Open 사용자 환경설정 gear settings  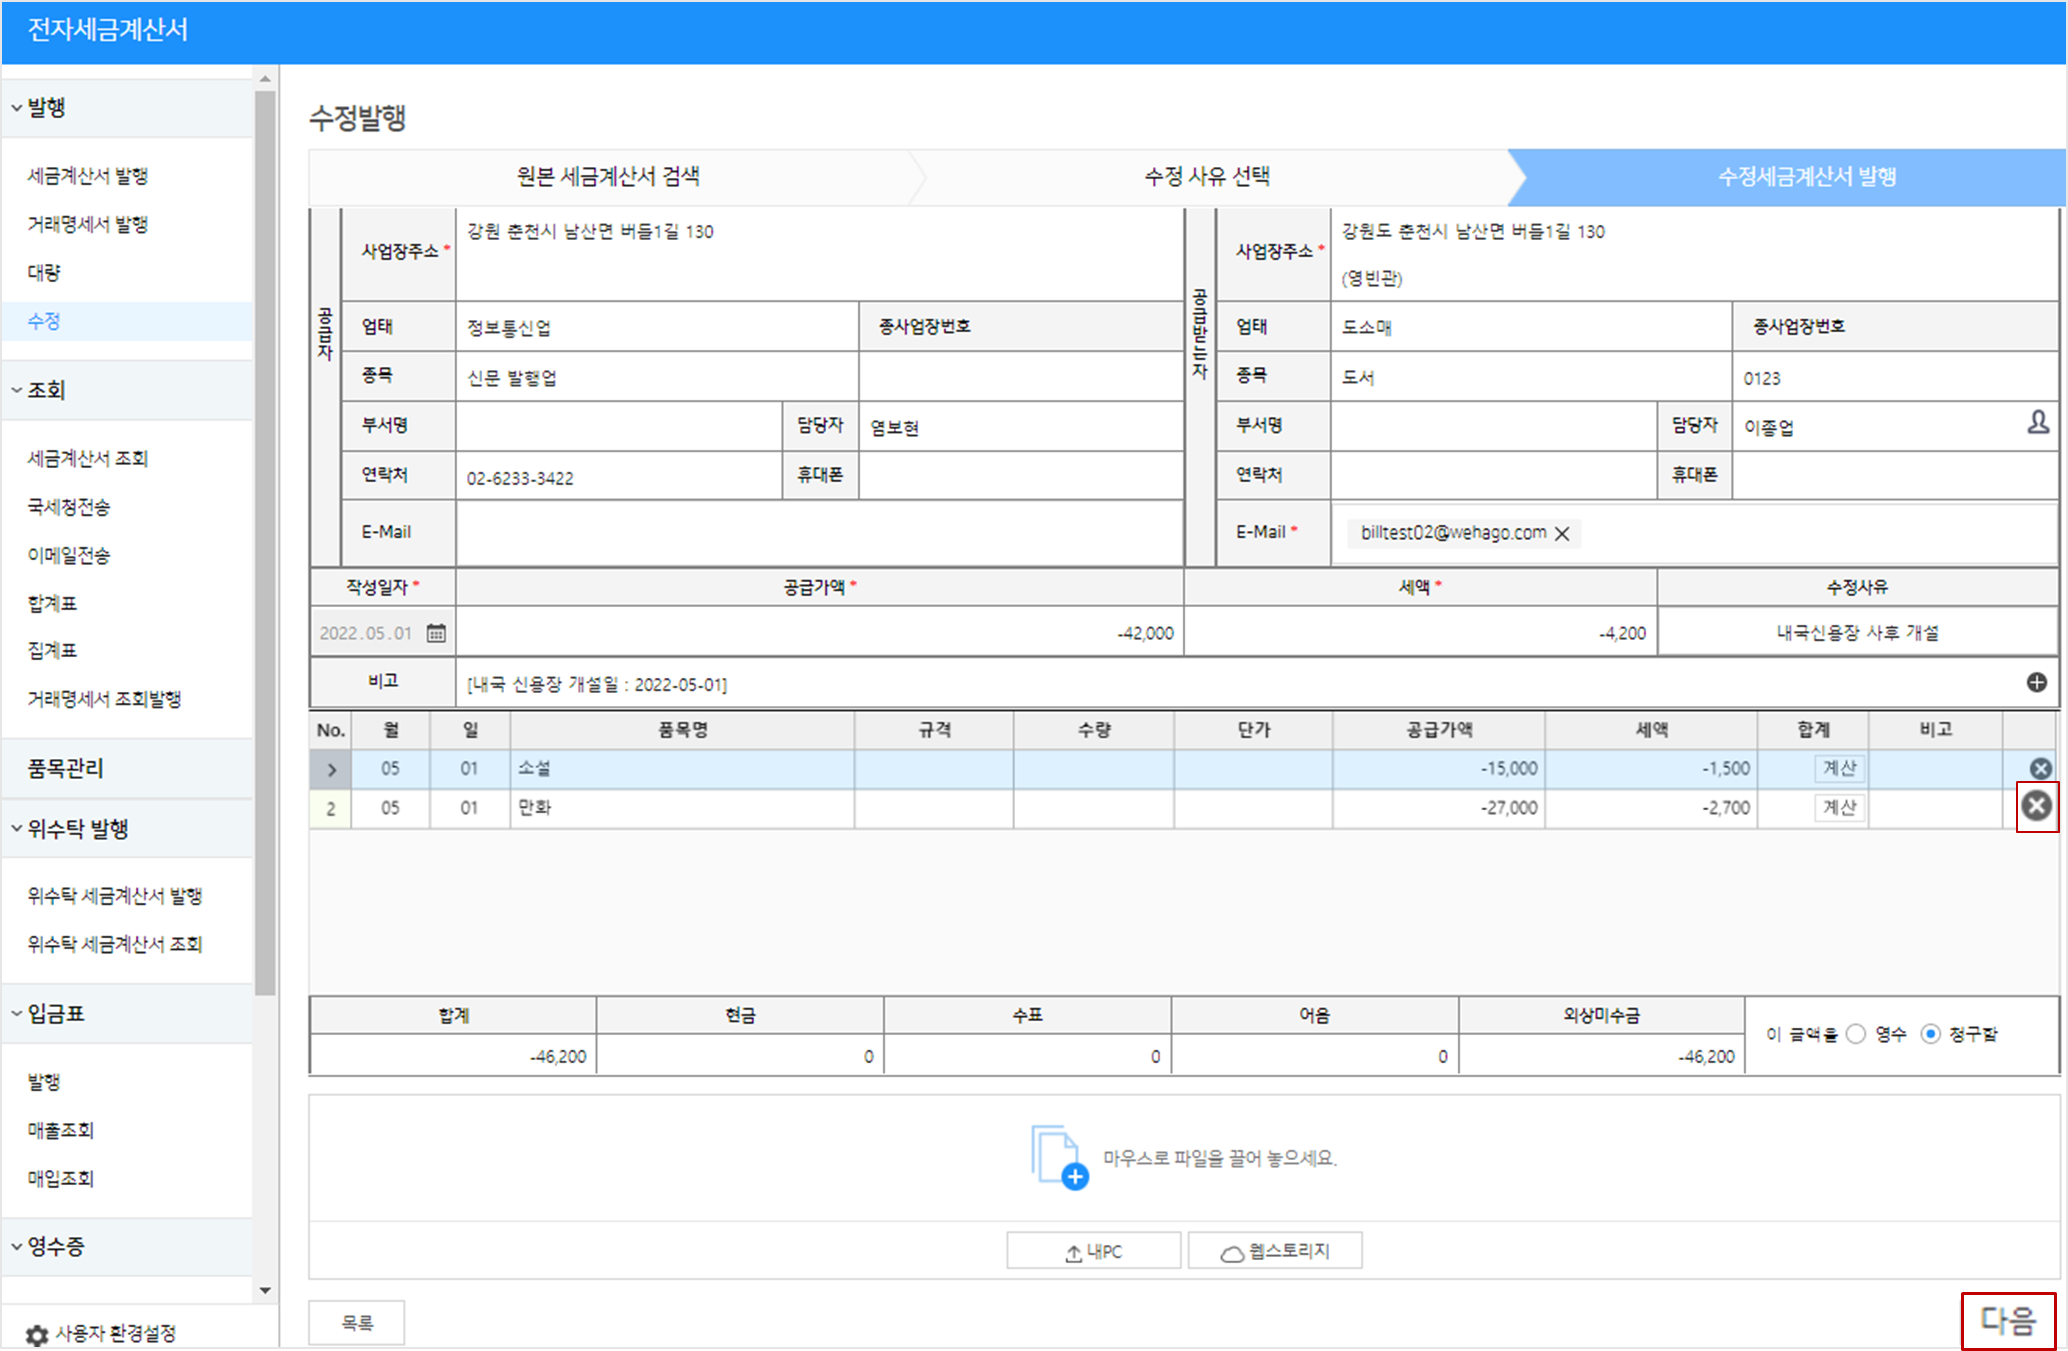click(x=37, y=1334)
